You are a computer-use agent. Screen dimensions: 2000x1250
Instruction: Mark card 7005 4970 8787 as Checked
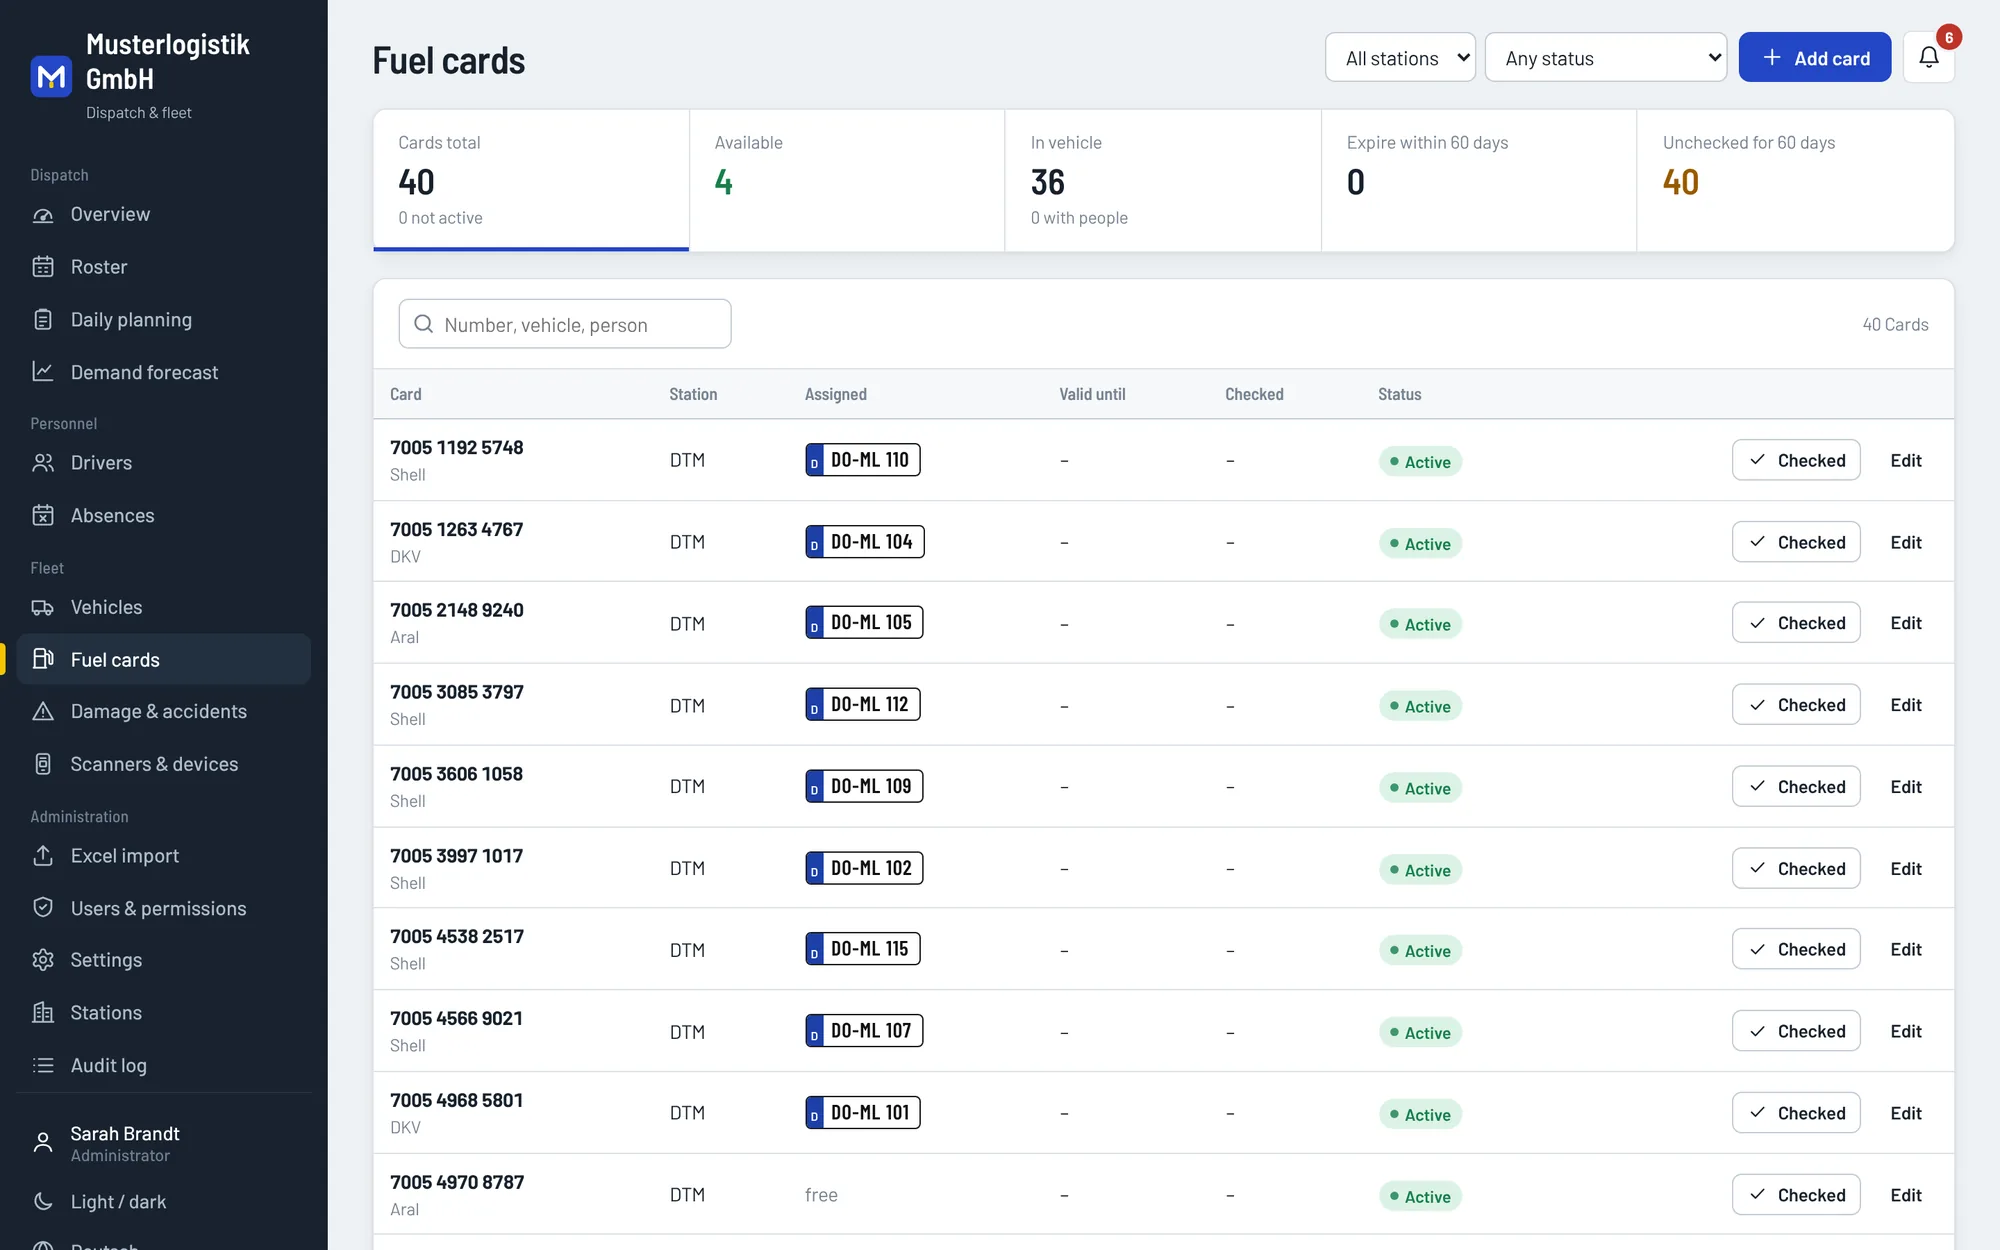click(1796, 1195)
